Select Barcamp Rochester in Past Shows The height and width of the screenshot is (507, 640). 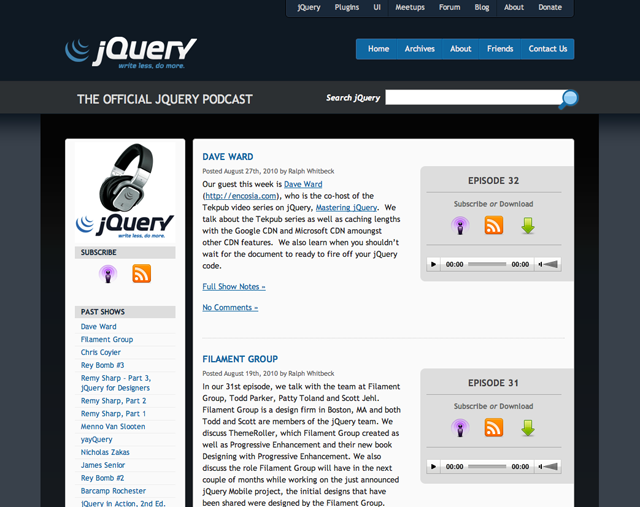coord(113,491)
